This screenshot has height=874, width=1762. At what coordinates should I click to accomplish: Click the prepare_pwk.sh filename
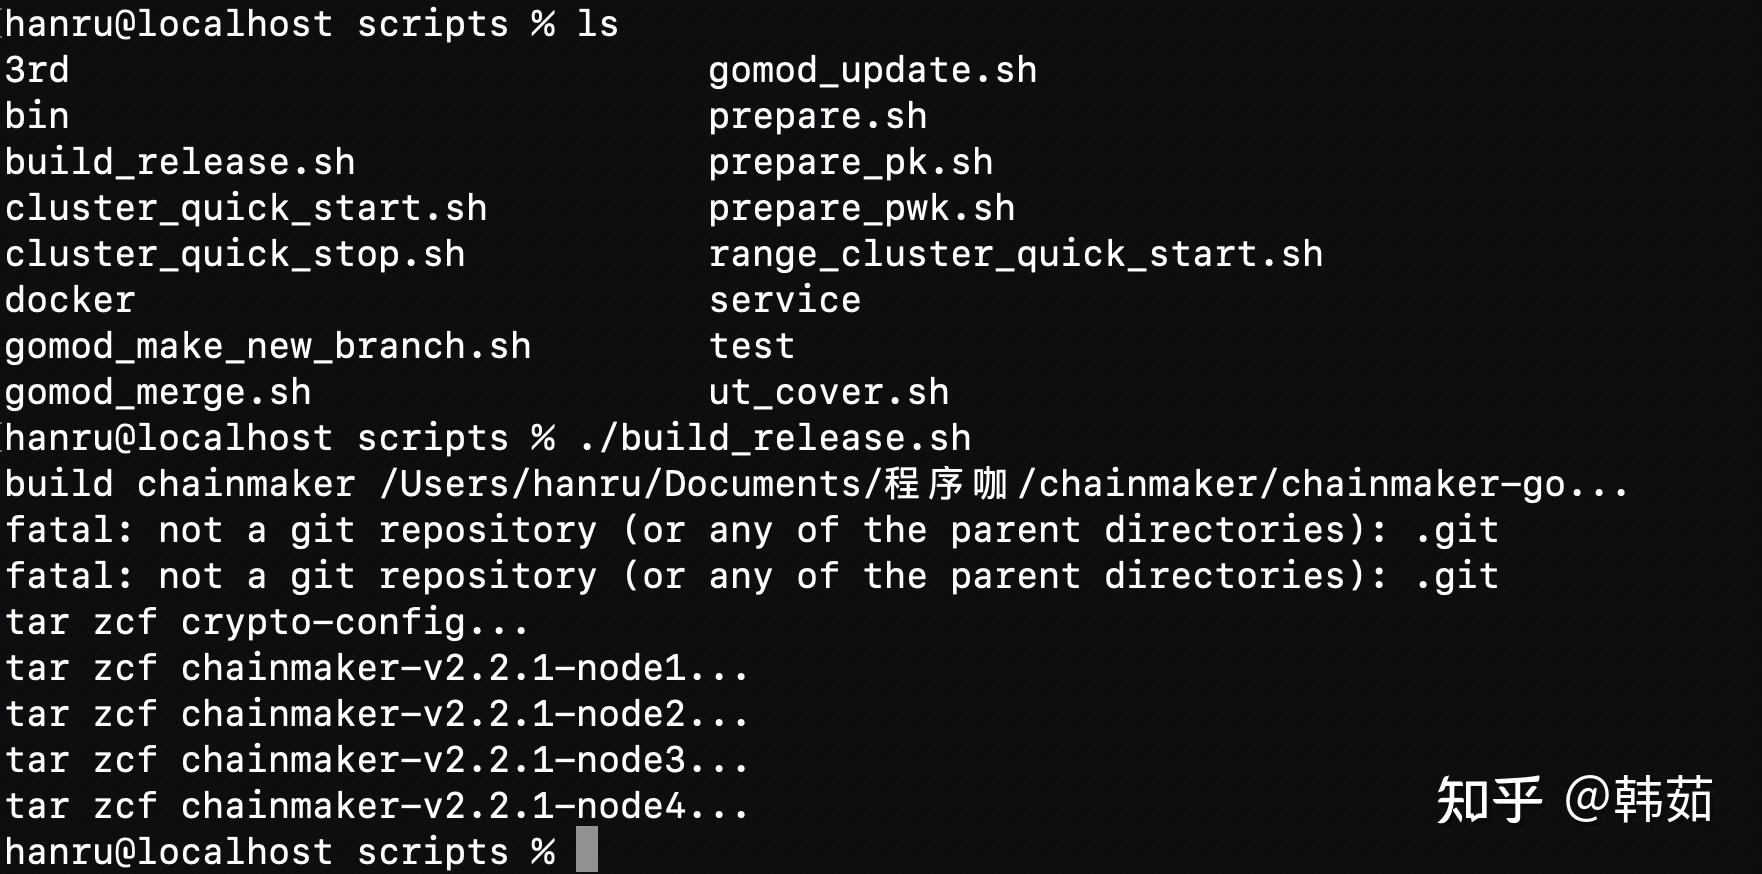point(861,208)
